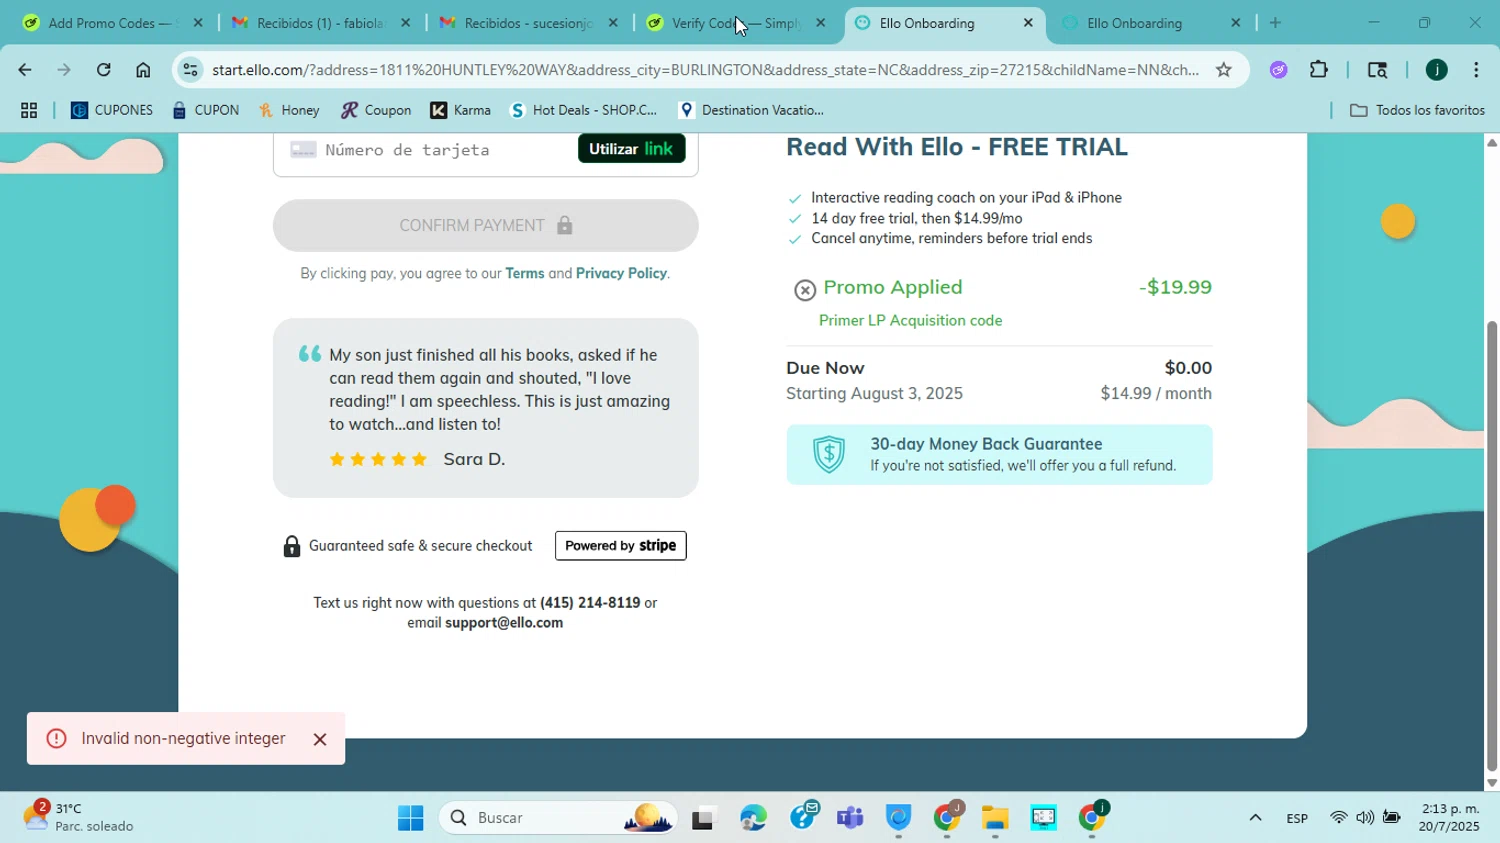
Task: Open clock and date 2:13 p. m.
Action: (1450, 818)
